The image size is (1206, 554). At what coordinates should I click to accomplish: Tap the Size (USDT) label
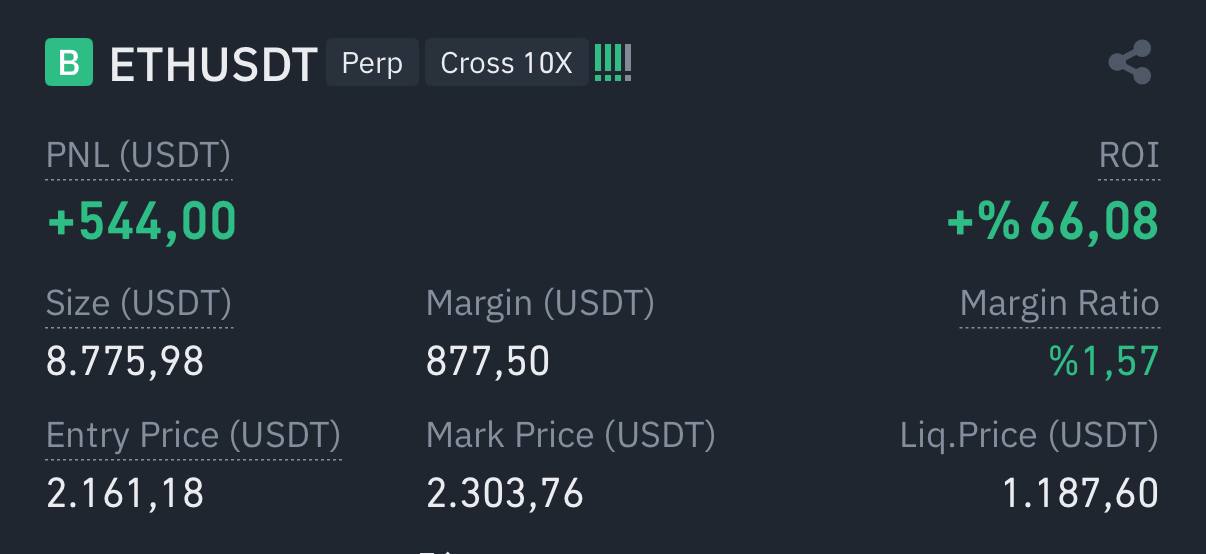(x=139, y=302)
